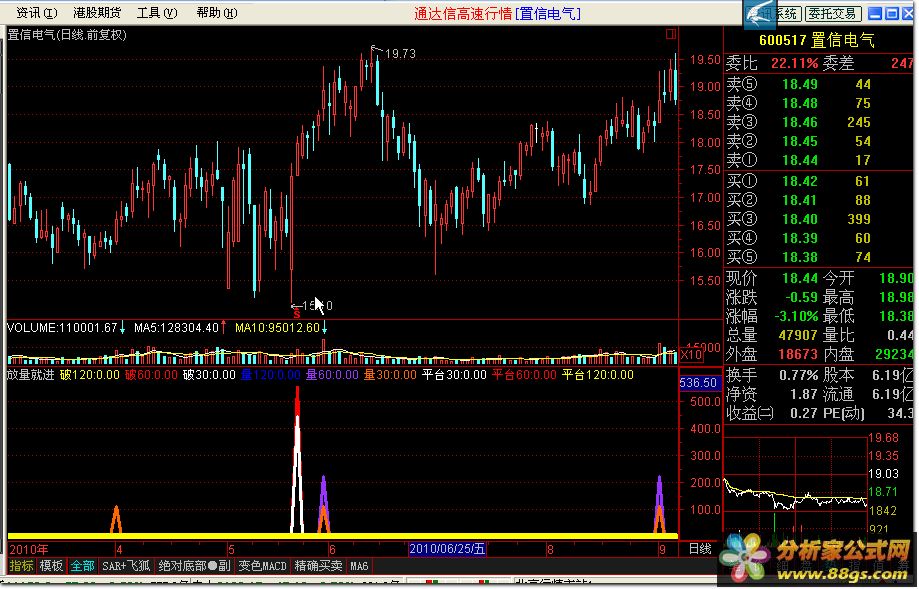Click the 放量就进 indicator name
This screenshot has width=919, height=589.
(x=30, y=375)
